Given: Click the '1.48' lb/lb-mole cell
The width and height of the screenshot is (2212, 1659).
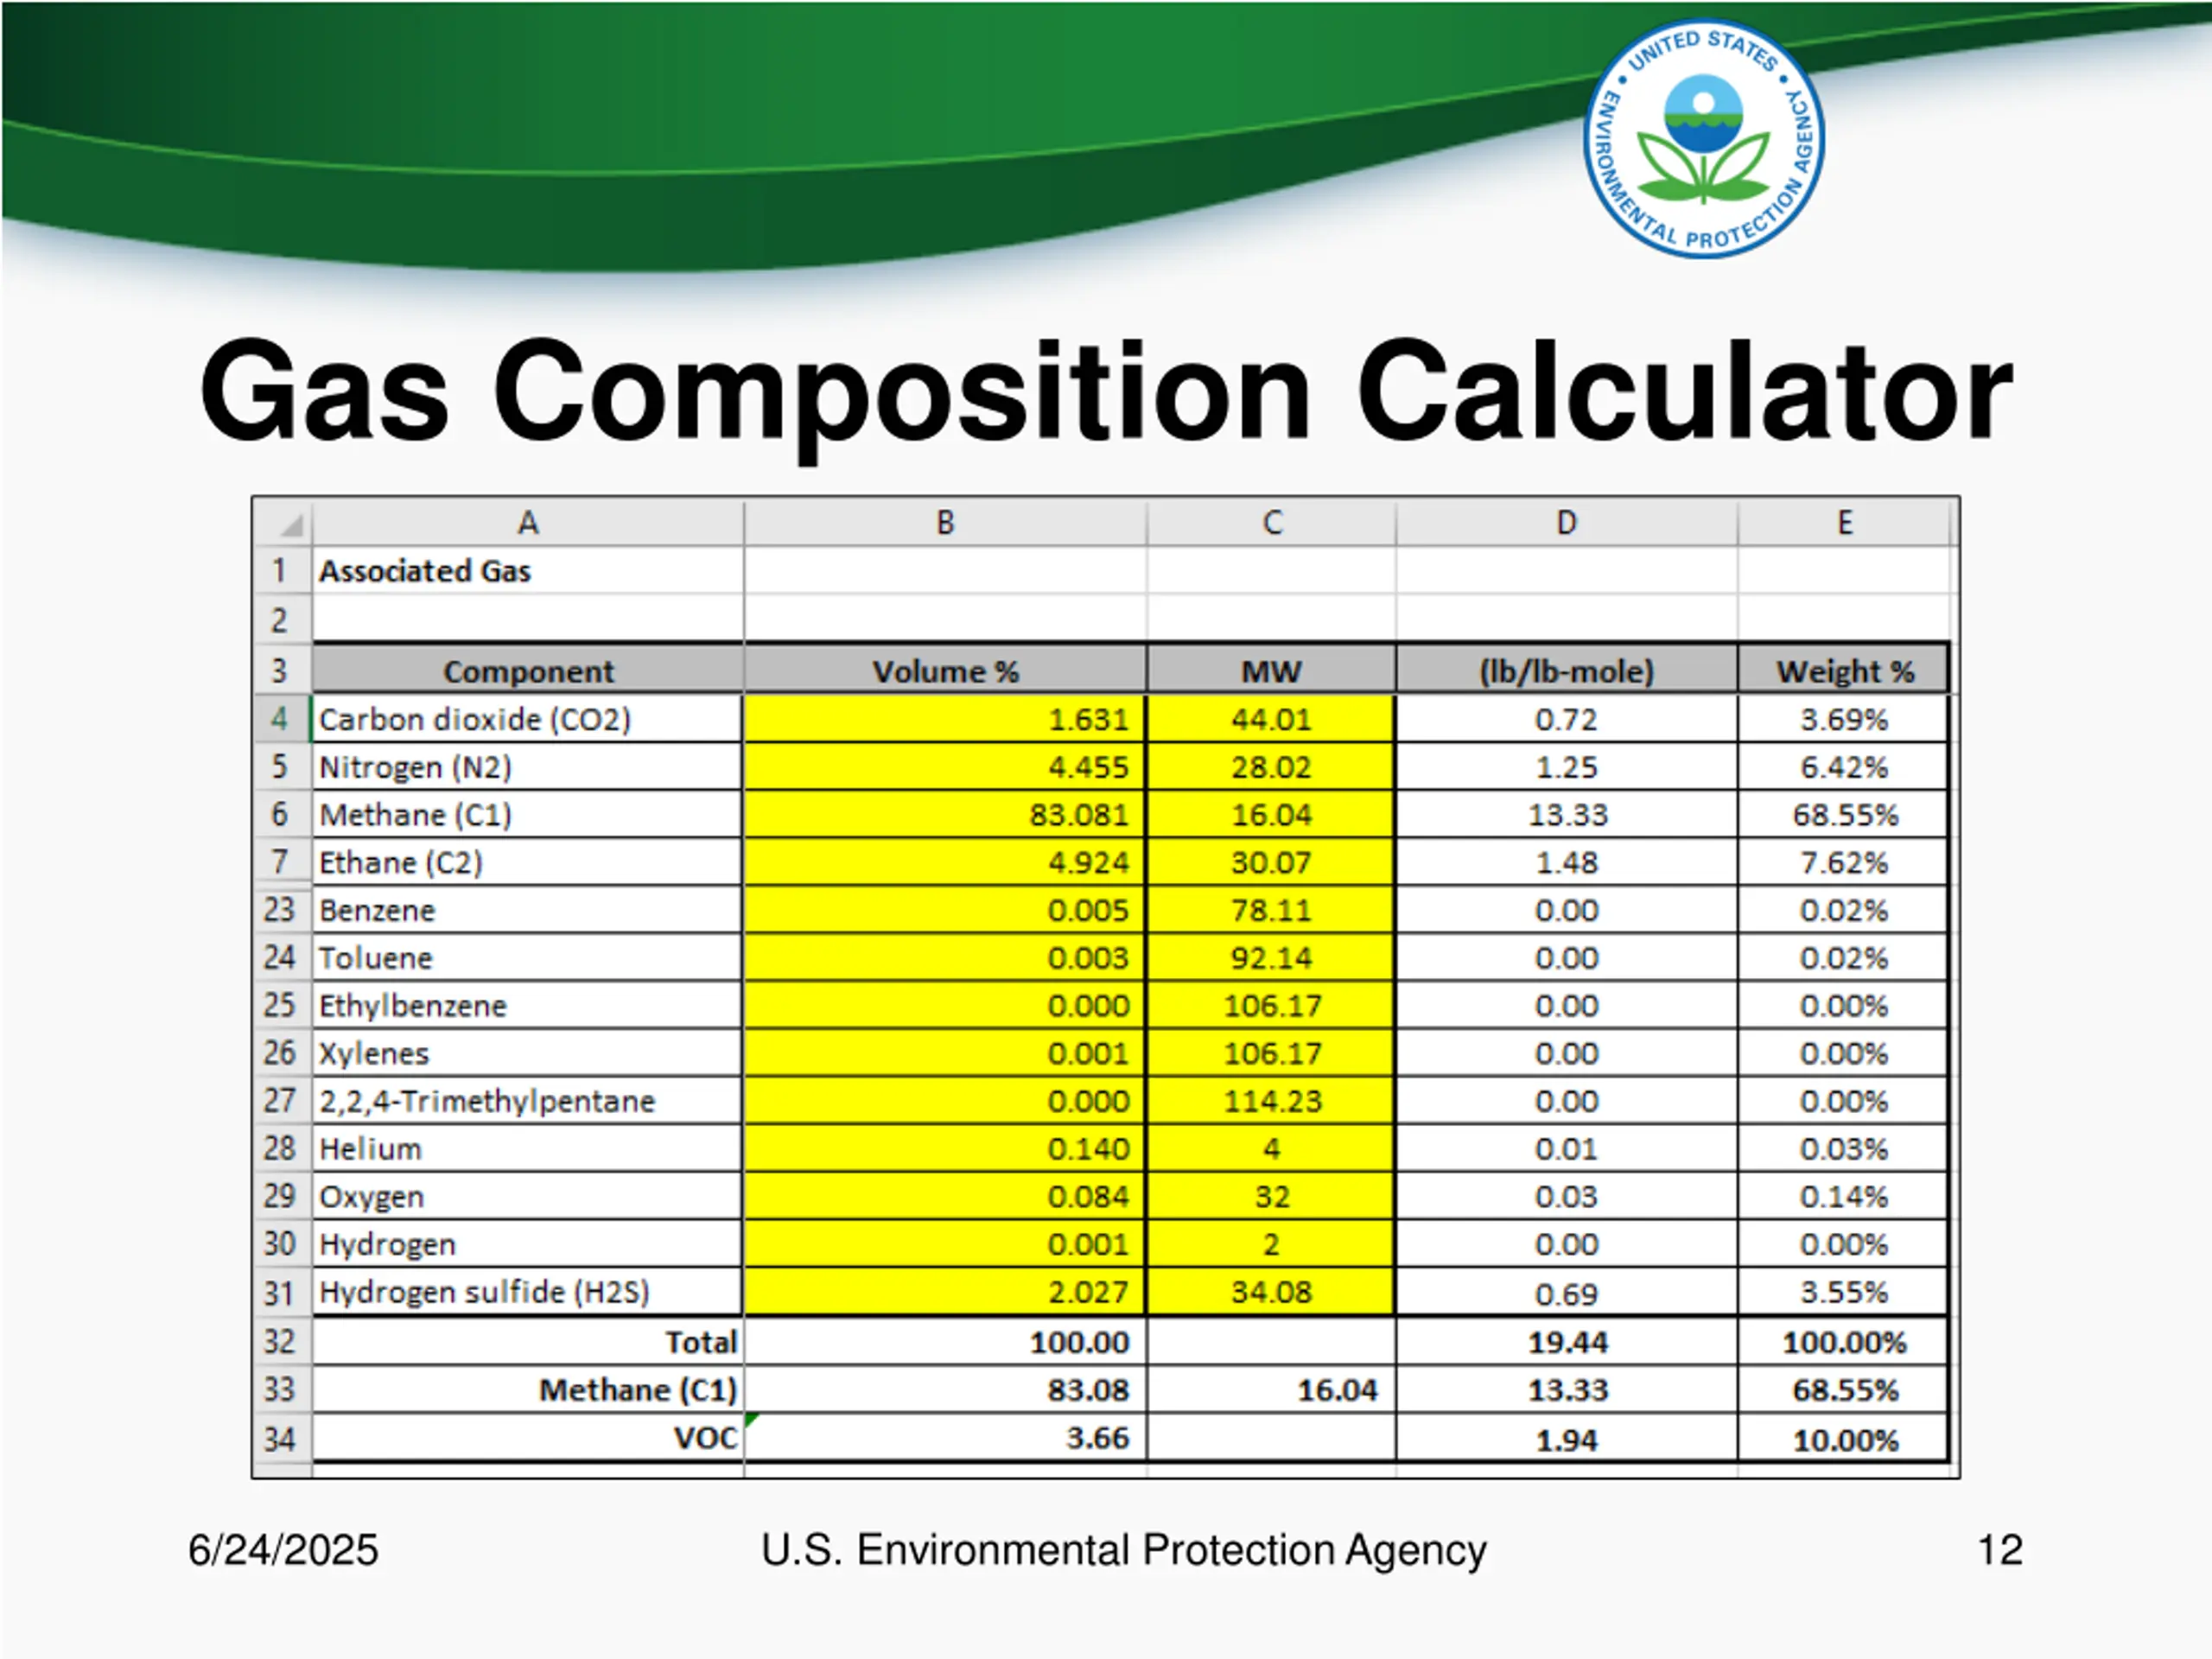Looking at the screenshot, I should [x=1566, y=862].
